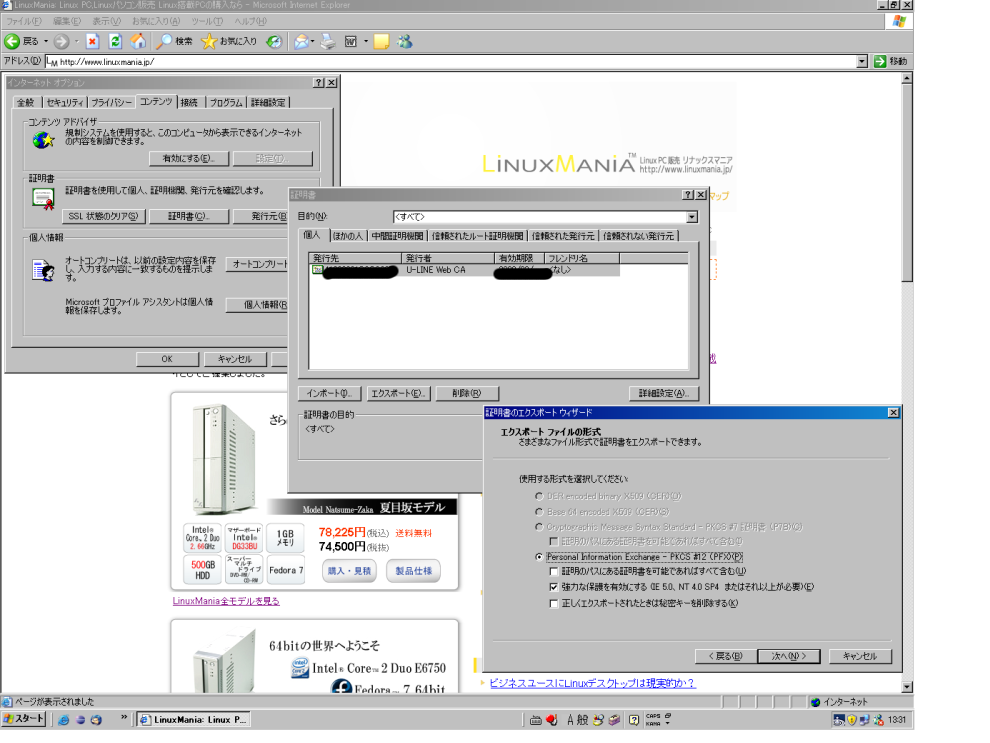Open the Messenger people icon
The width and height of the screenshot is (990, 743).
(405, 42)
